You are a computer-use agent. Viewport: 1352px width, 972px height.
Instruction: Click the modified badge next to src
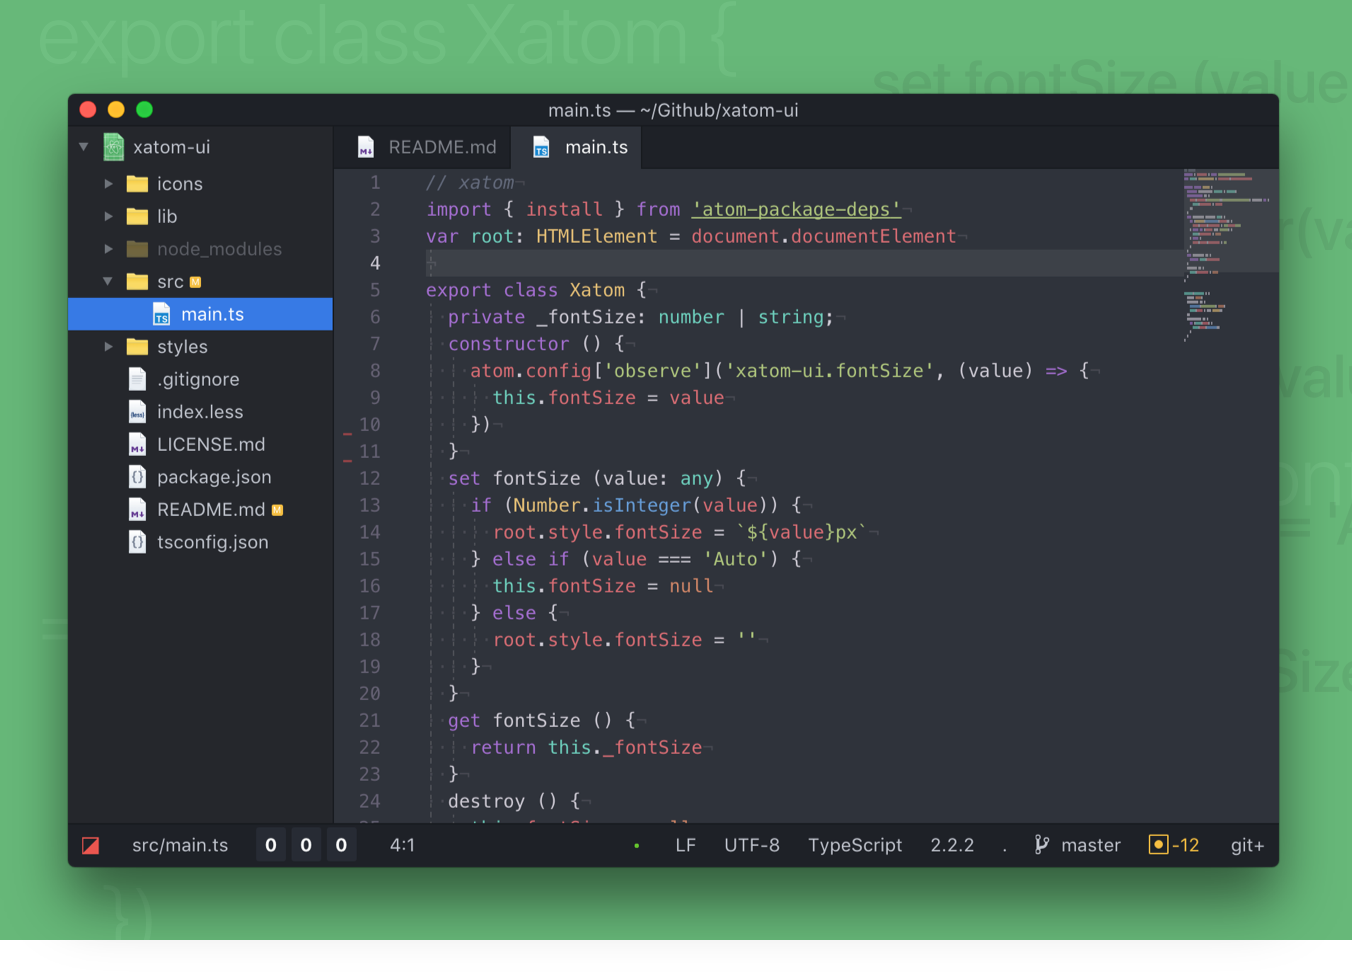[196, 282]
